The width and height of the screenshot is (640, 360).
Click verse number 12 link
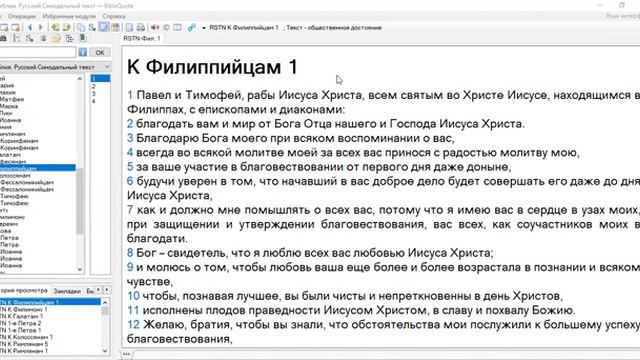pyautogui.click(x=133, y=324)
